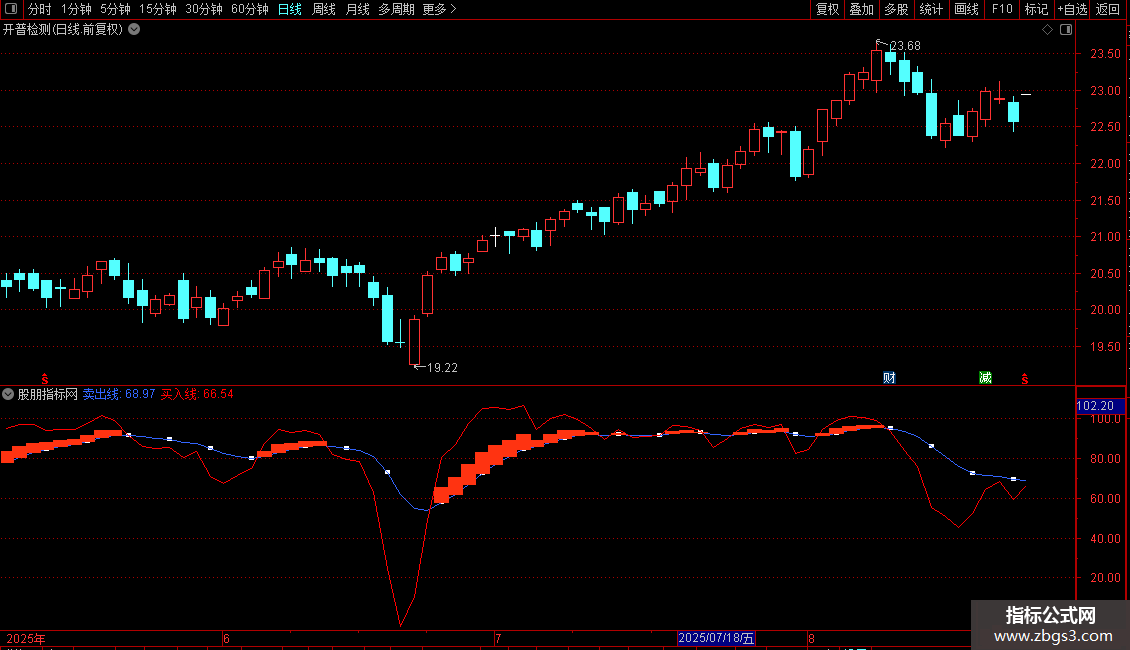The height and width of the screenshot is (650, 1130).
Task: Select the 1分钟 period tab
Action: click(76, 9)
